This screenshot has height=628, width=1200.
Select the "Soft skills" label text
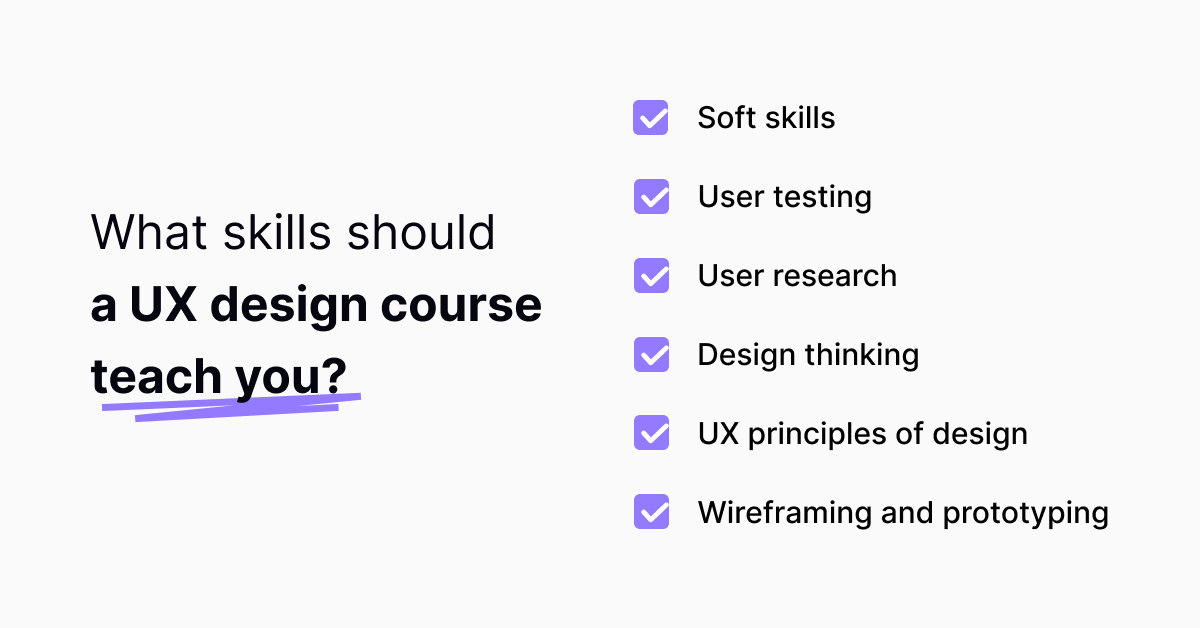766,118
